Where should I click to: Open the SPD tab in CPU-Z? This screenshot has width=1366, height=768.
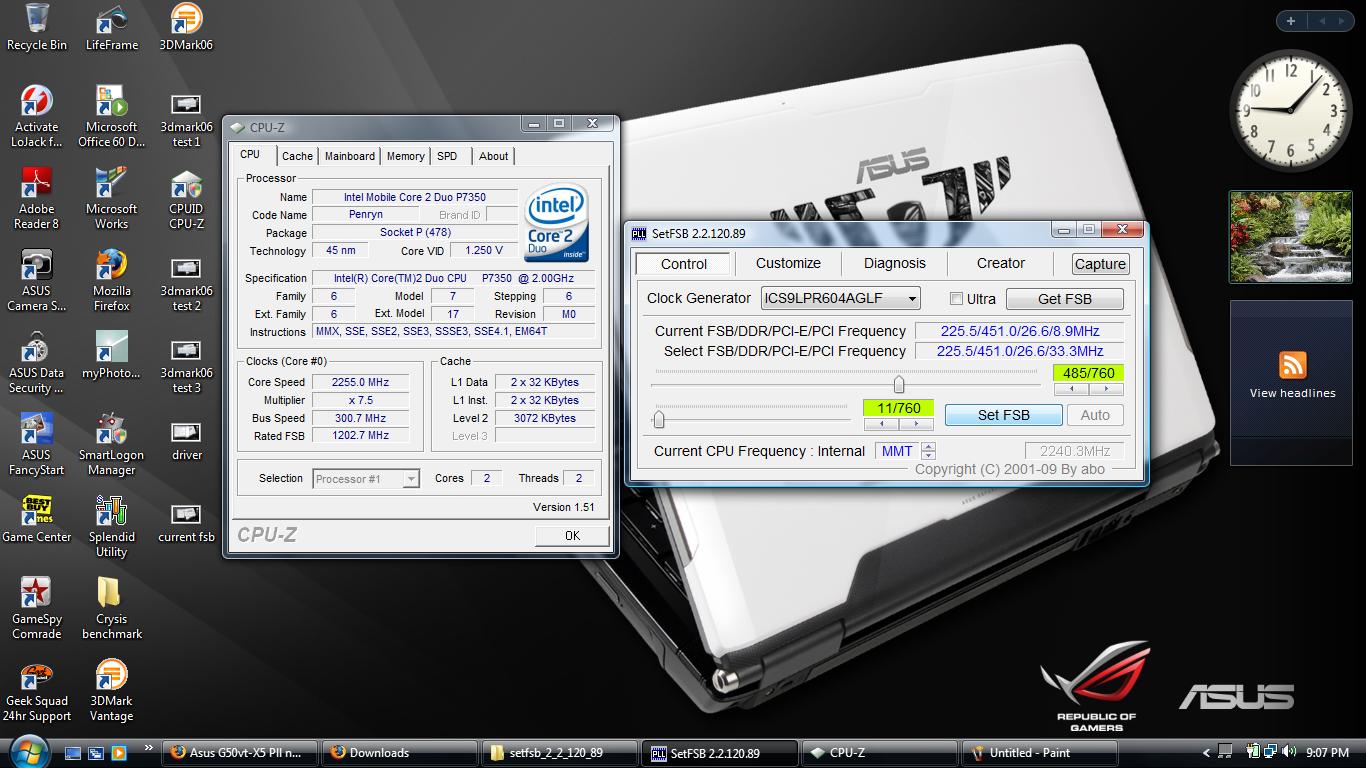pos(447,156)
